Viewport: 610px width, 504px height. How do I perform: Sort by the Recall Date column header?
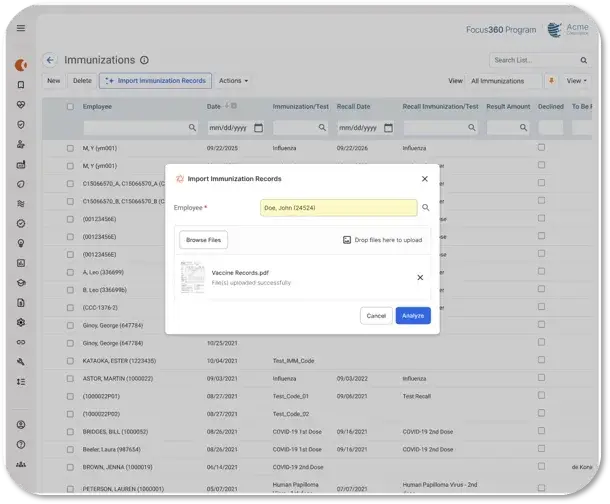point(353,107)
